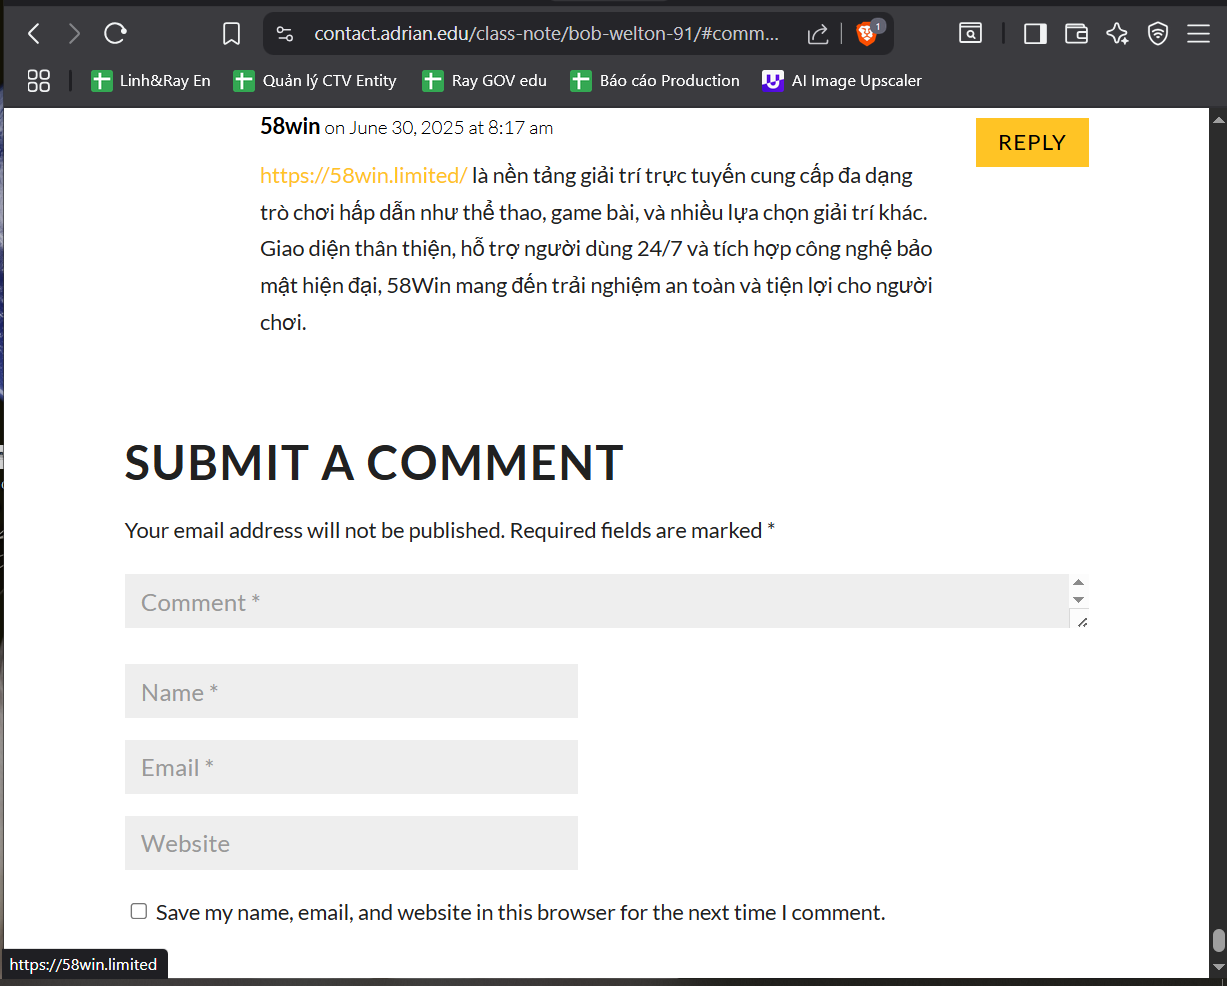Click the page scrollbar thumb

point(1218,941)
